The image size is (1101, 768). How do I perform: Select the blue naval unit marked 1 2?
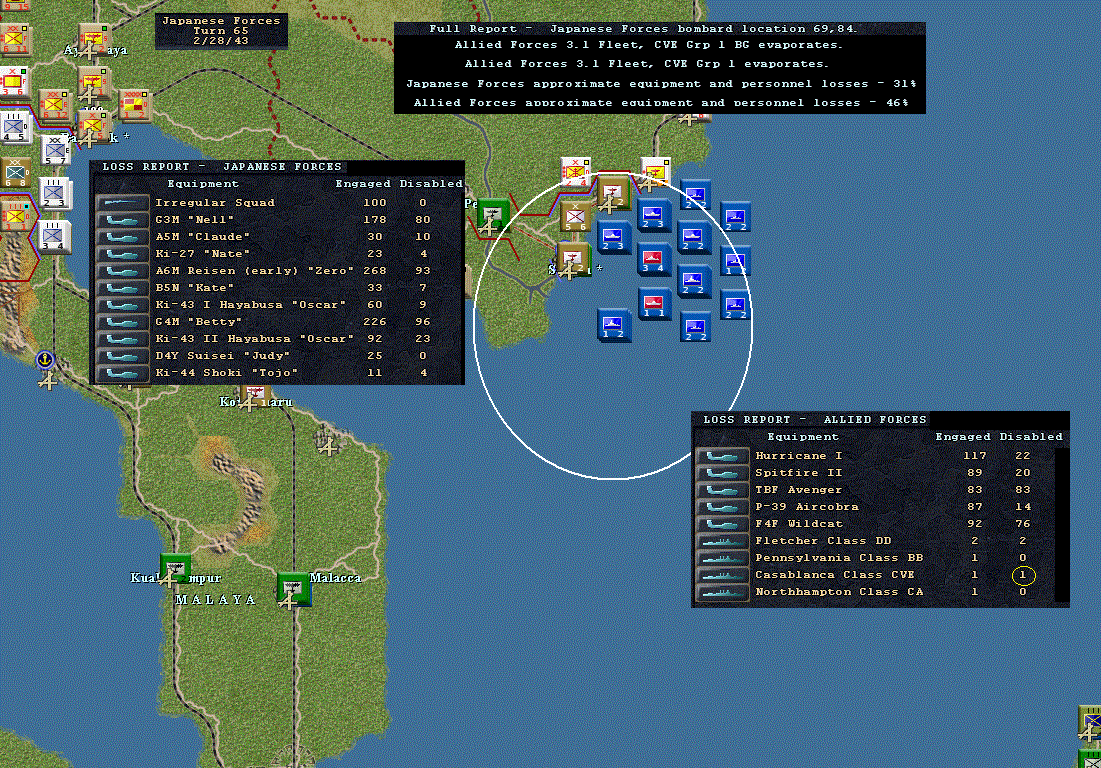tap(613, 325)
